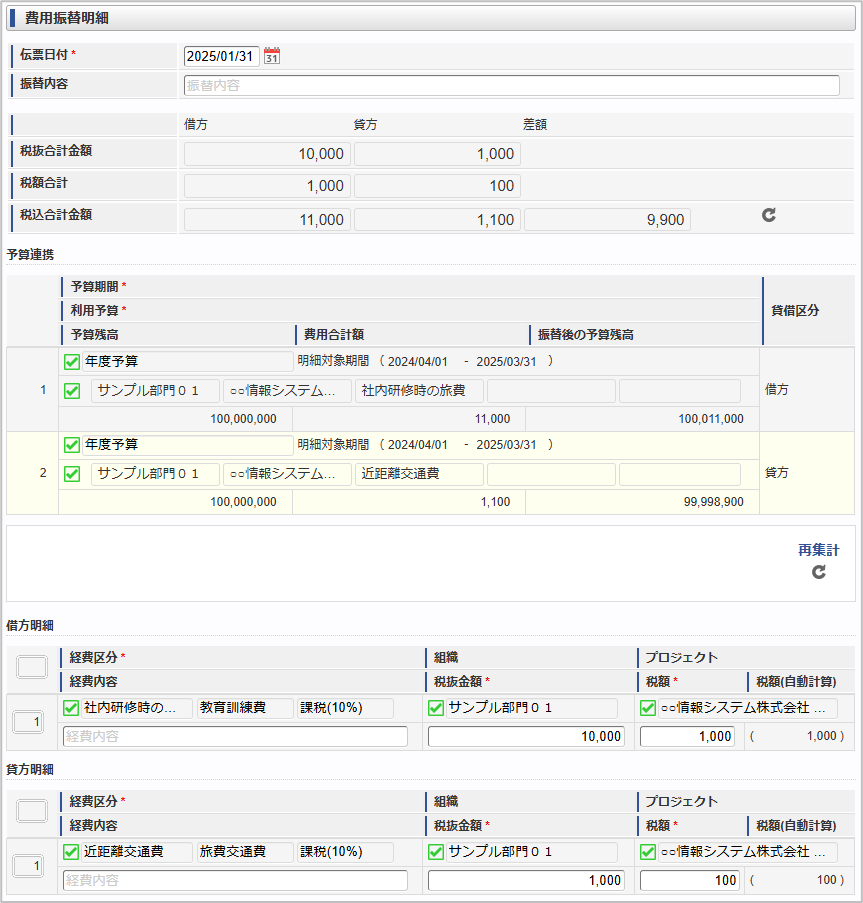Toggle project checkbox in the 貸方明細 row
The height and width of the screenshot is (903, 863).
pos(648,852)
